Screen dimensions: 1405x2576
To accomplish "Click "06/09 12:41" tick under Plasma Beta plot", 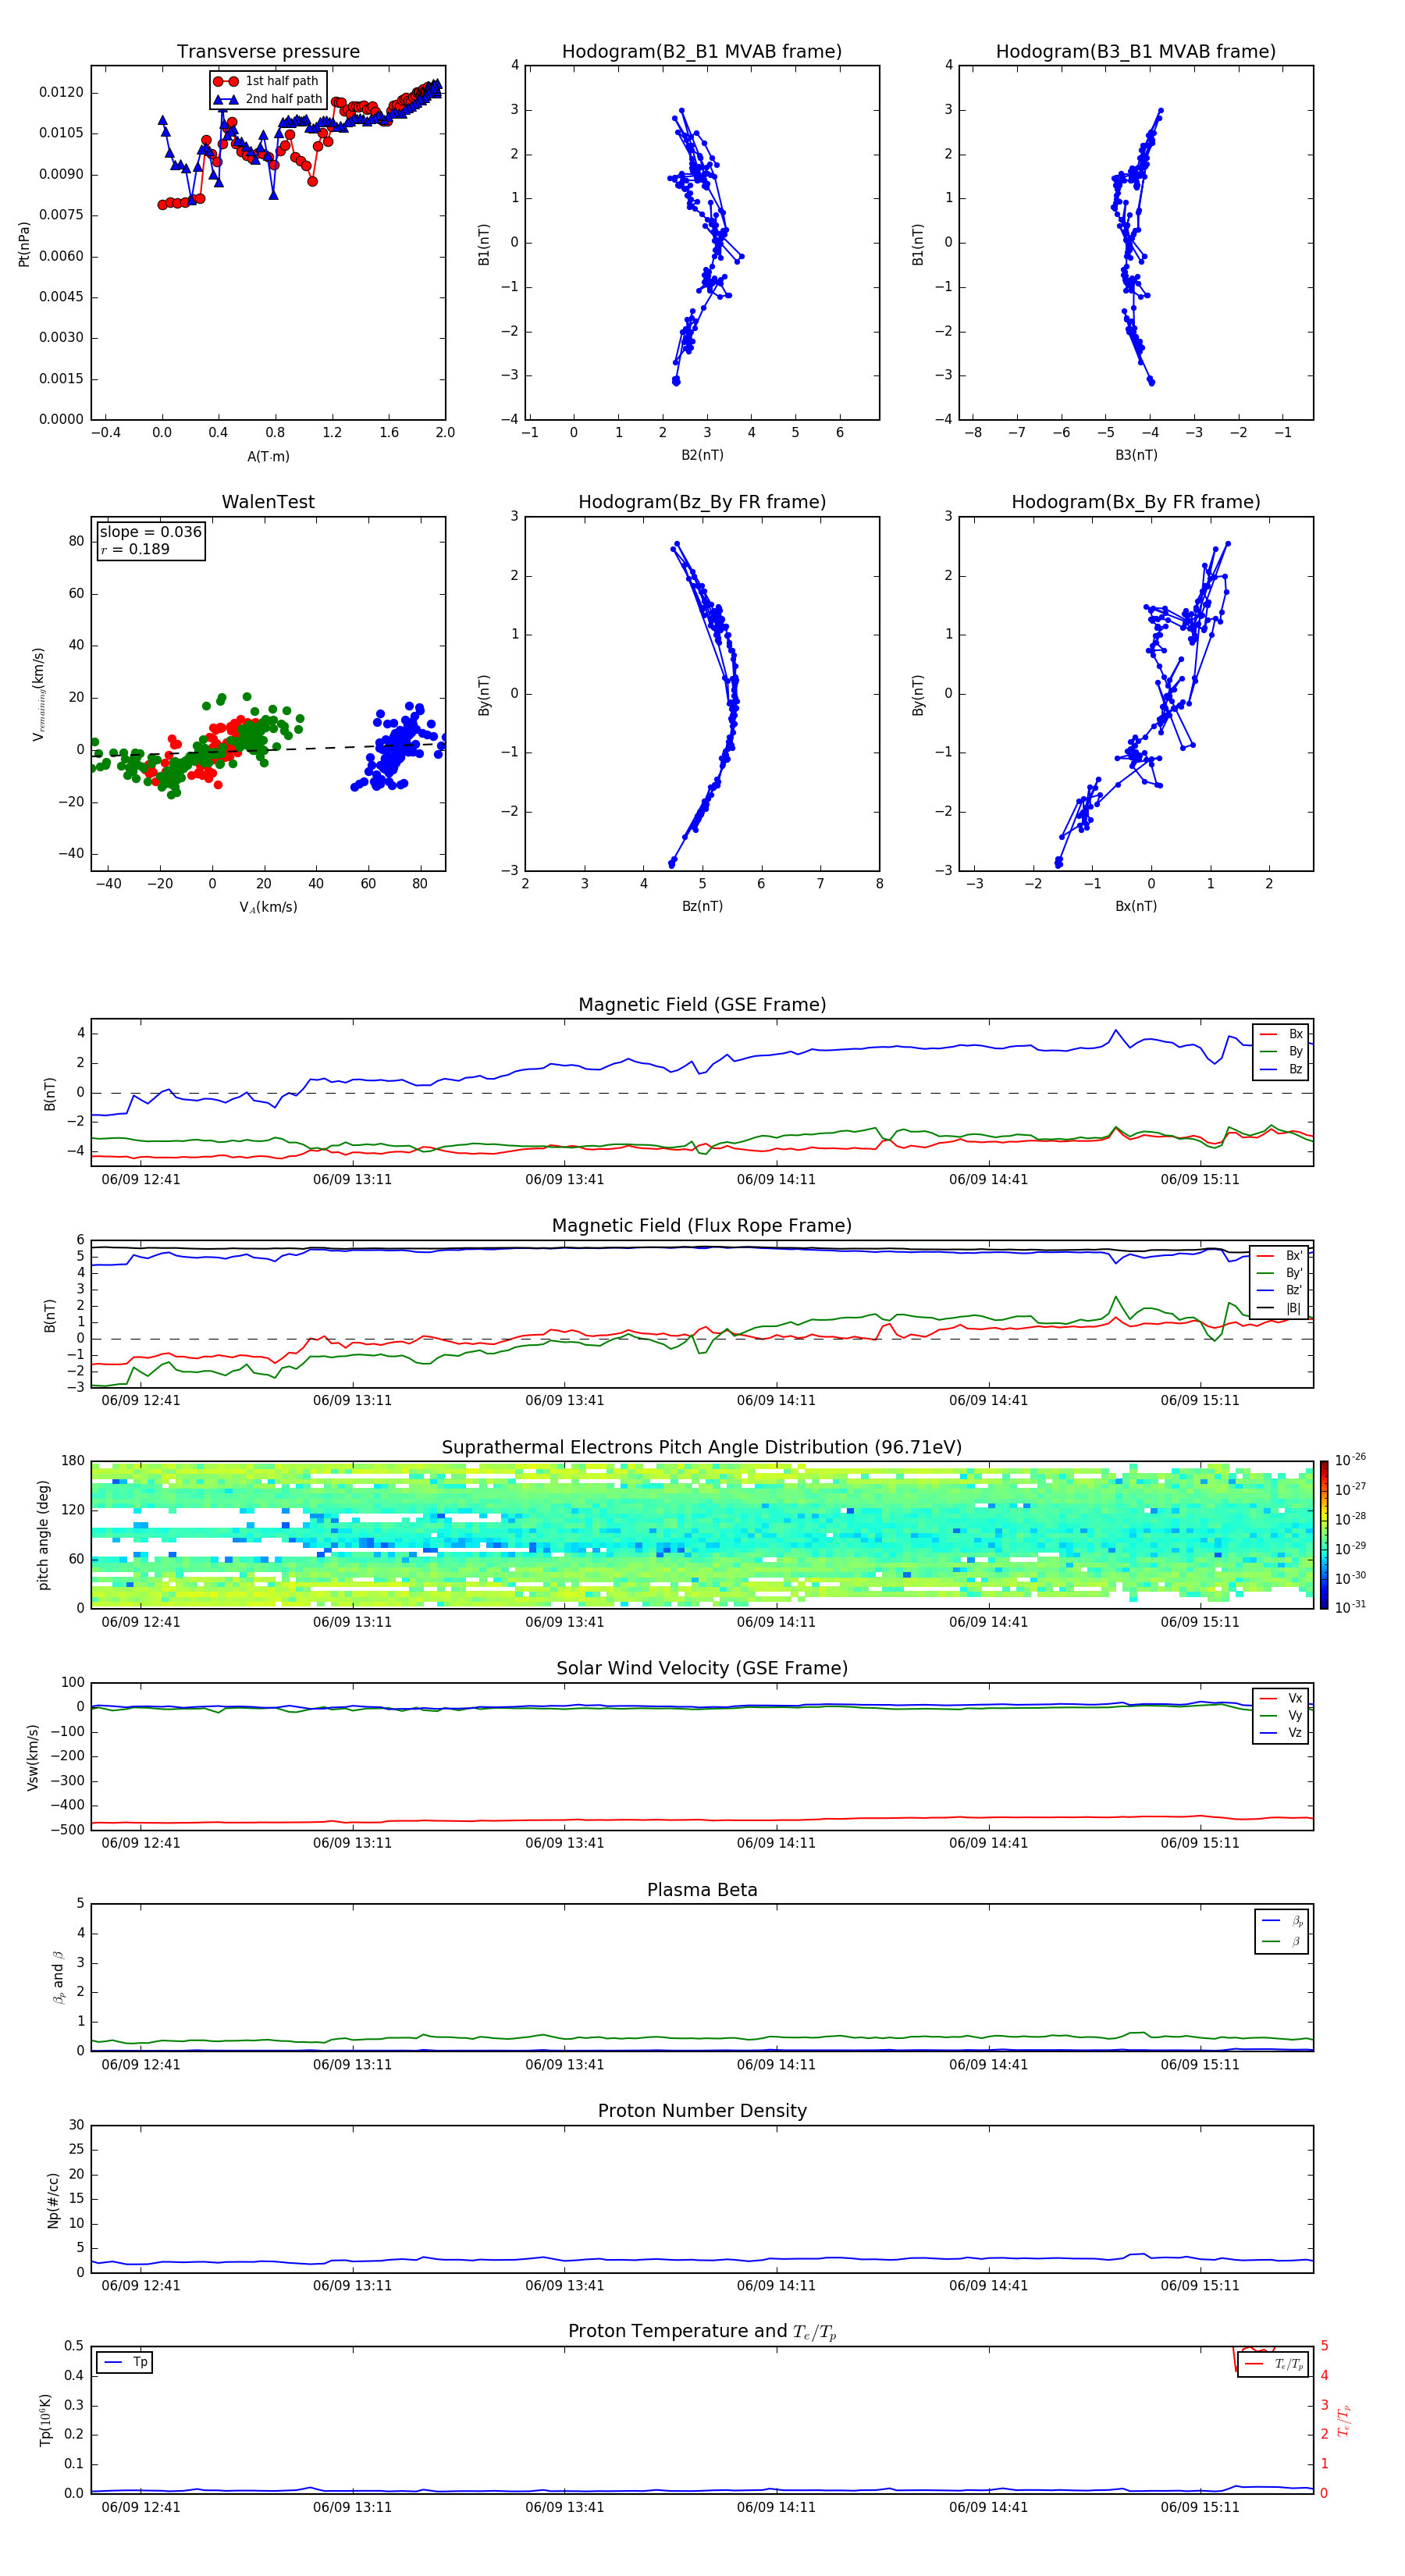I will pos(141,2064).
